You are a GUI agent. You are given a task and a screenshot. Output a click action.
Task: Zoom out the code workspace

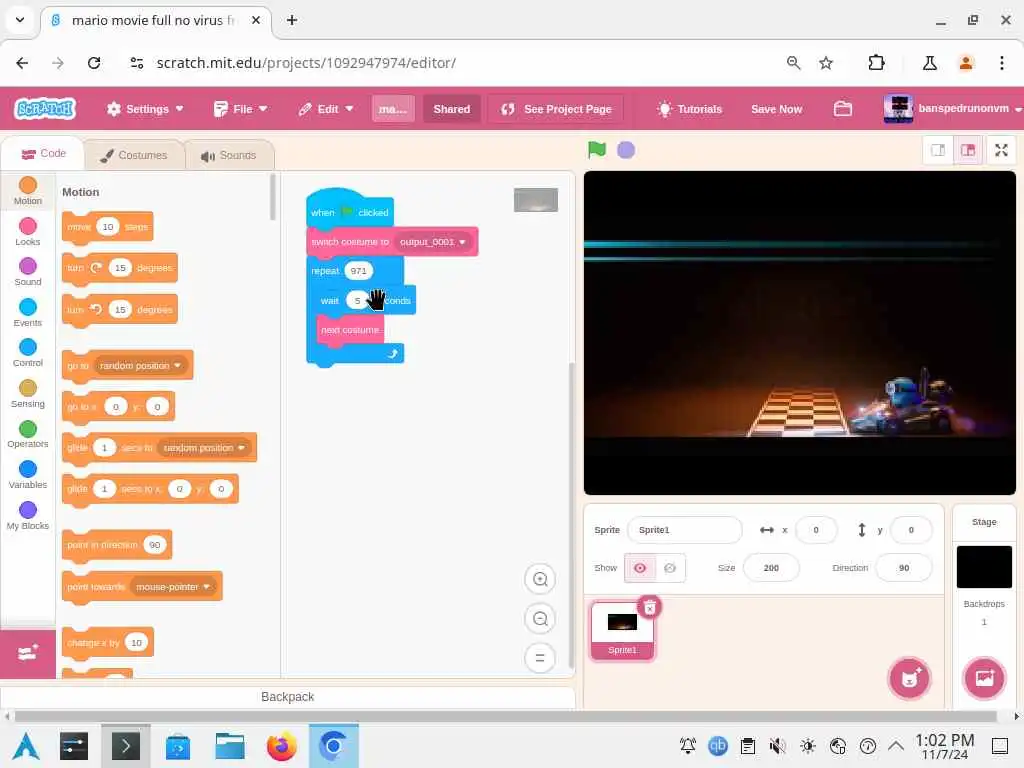(x=540, y=618)
